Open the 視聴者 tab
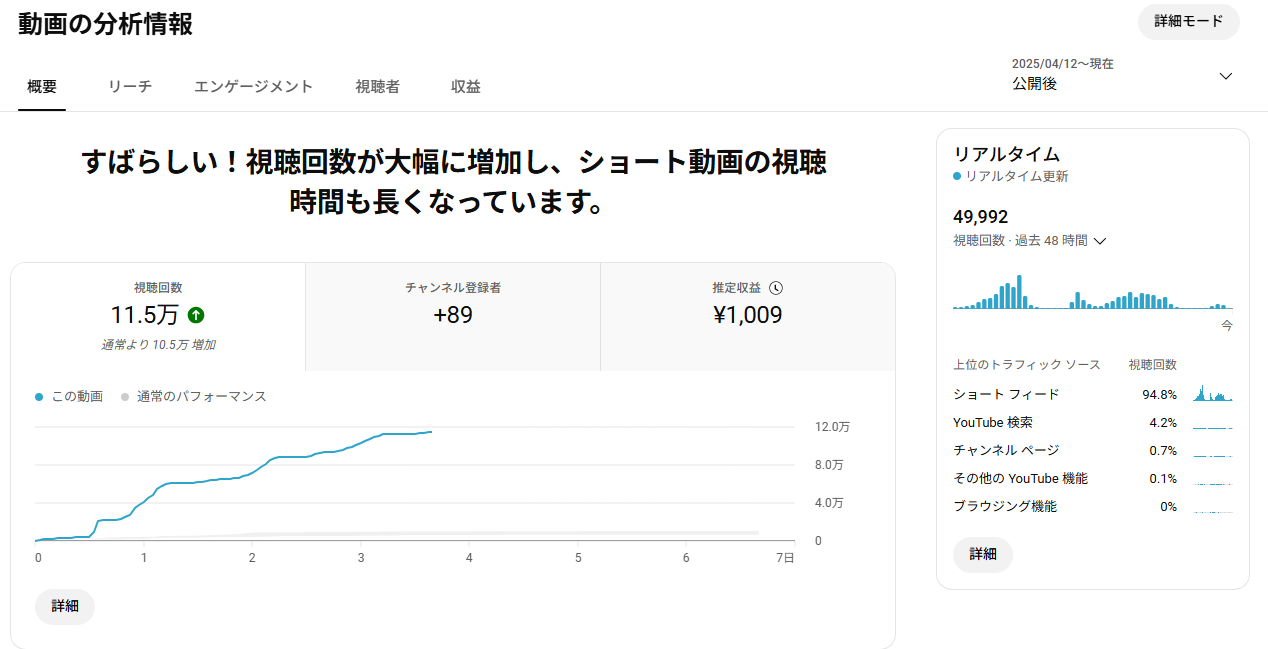The width and height of the screenshot is (1268, 649). click(x=378, y=87)
